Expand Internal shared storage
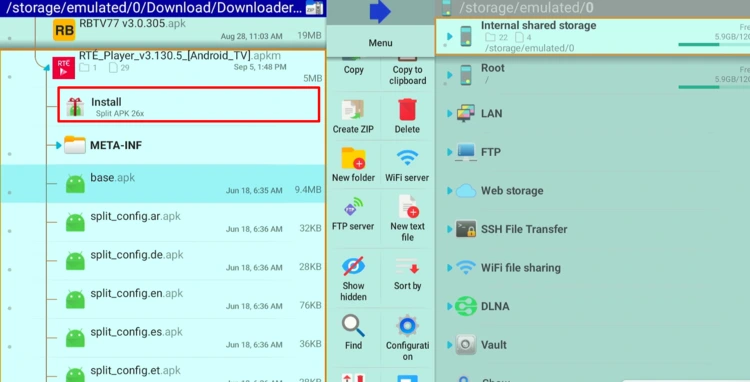The image size is (750, 382). [449, 36]
